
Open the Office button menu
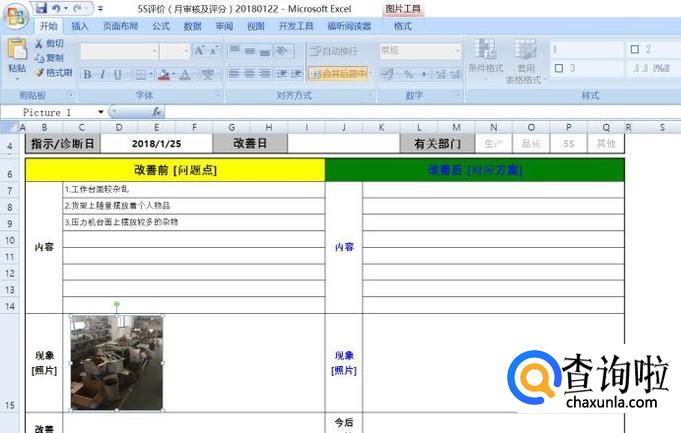tap(16, 17)
